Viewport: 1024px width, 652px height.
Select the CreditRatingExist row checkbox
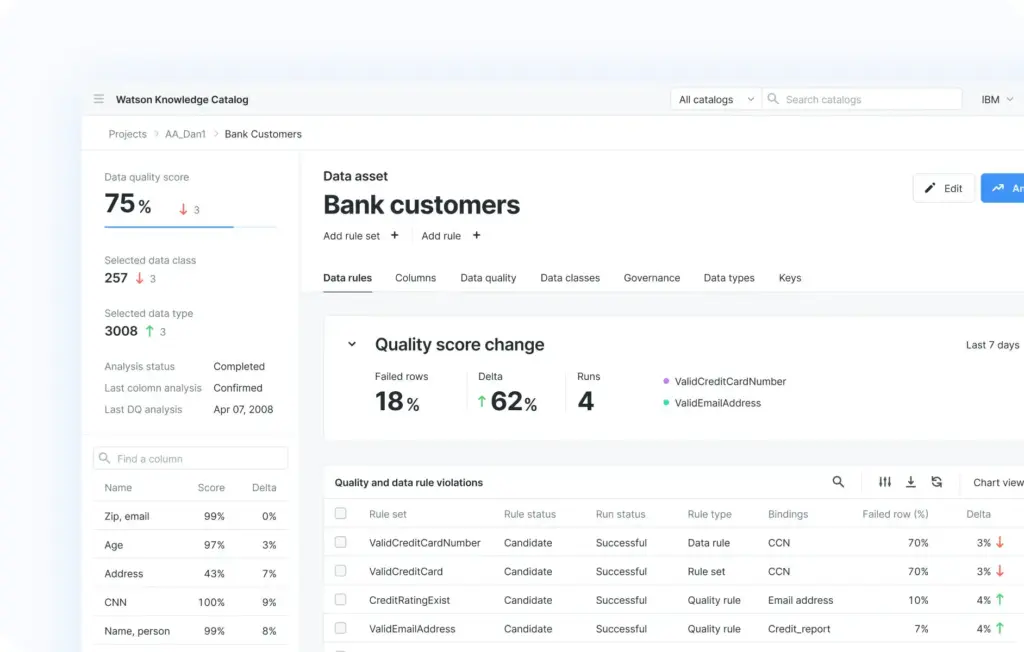(x=341, y=600)
